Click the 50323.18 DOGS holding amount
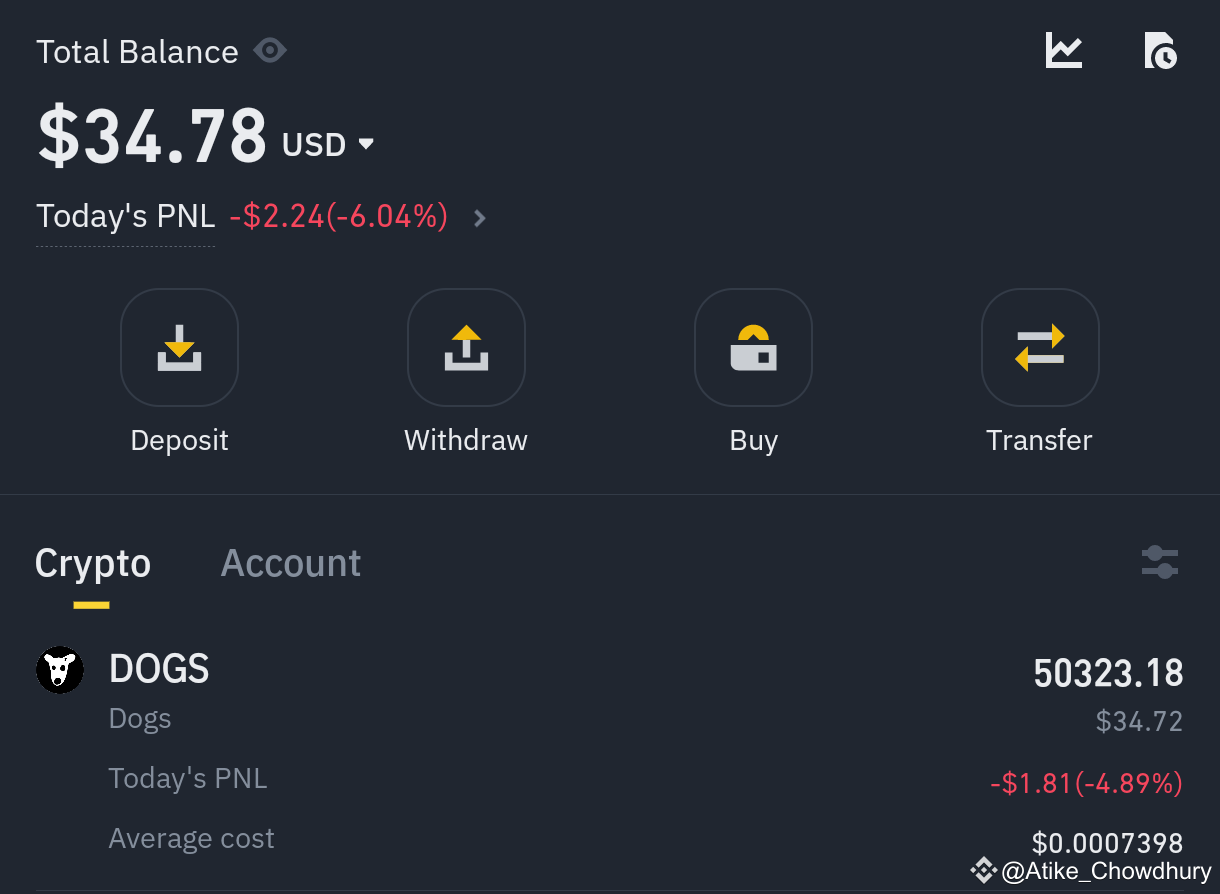Image resolution: width=1220 pixels, height=894 pixels. [1108, 673]
